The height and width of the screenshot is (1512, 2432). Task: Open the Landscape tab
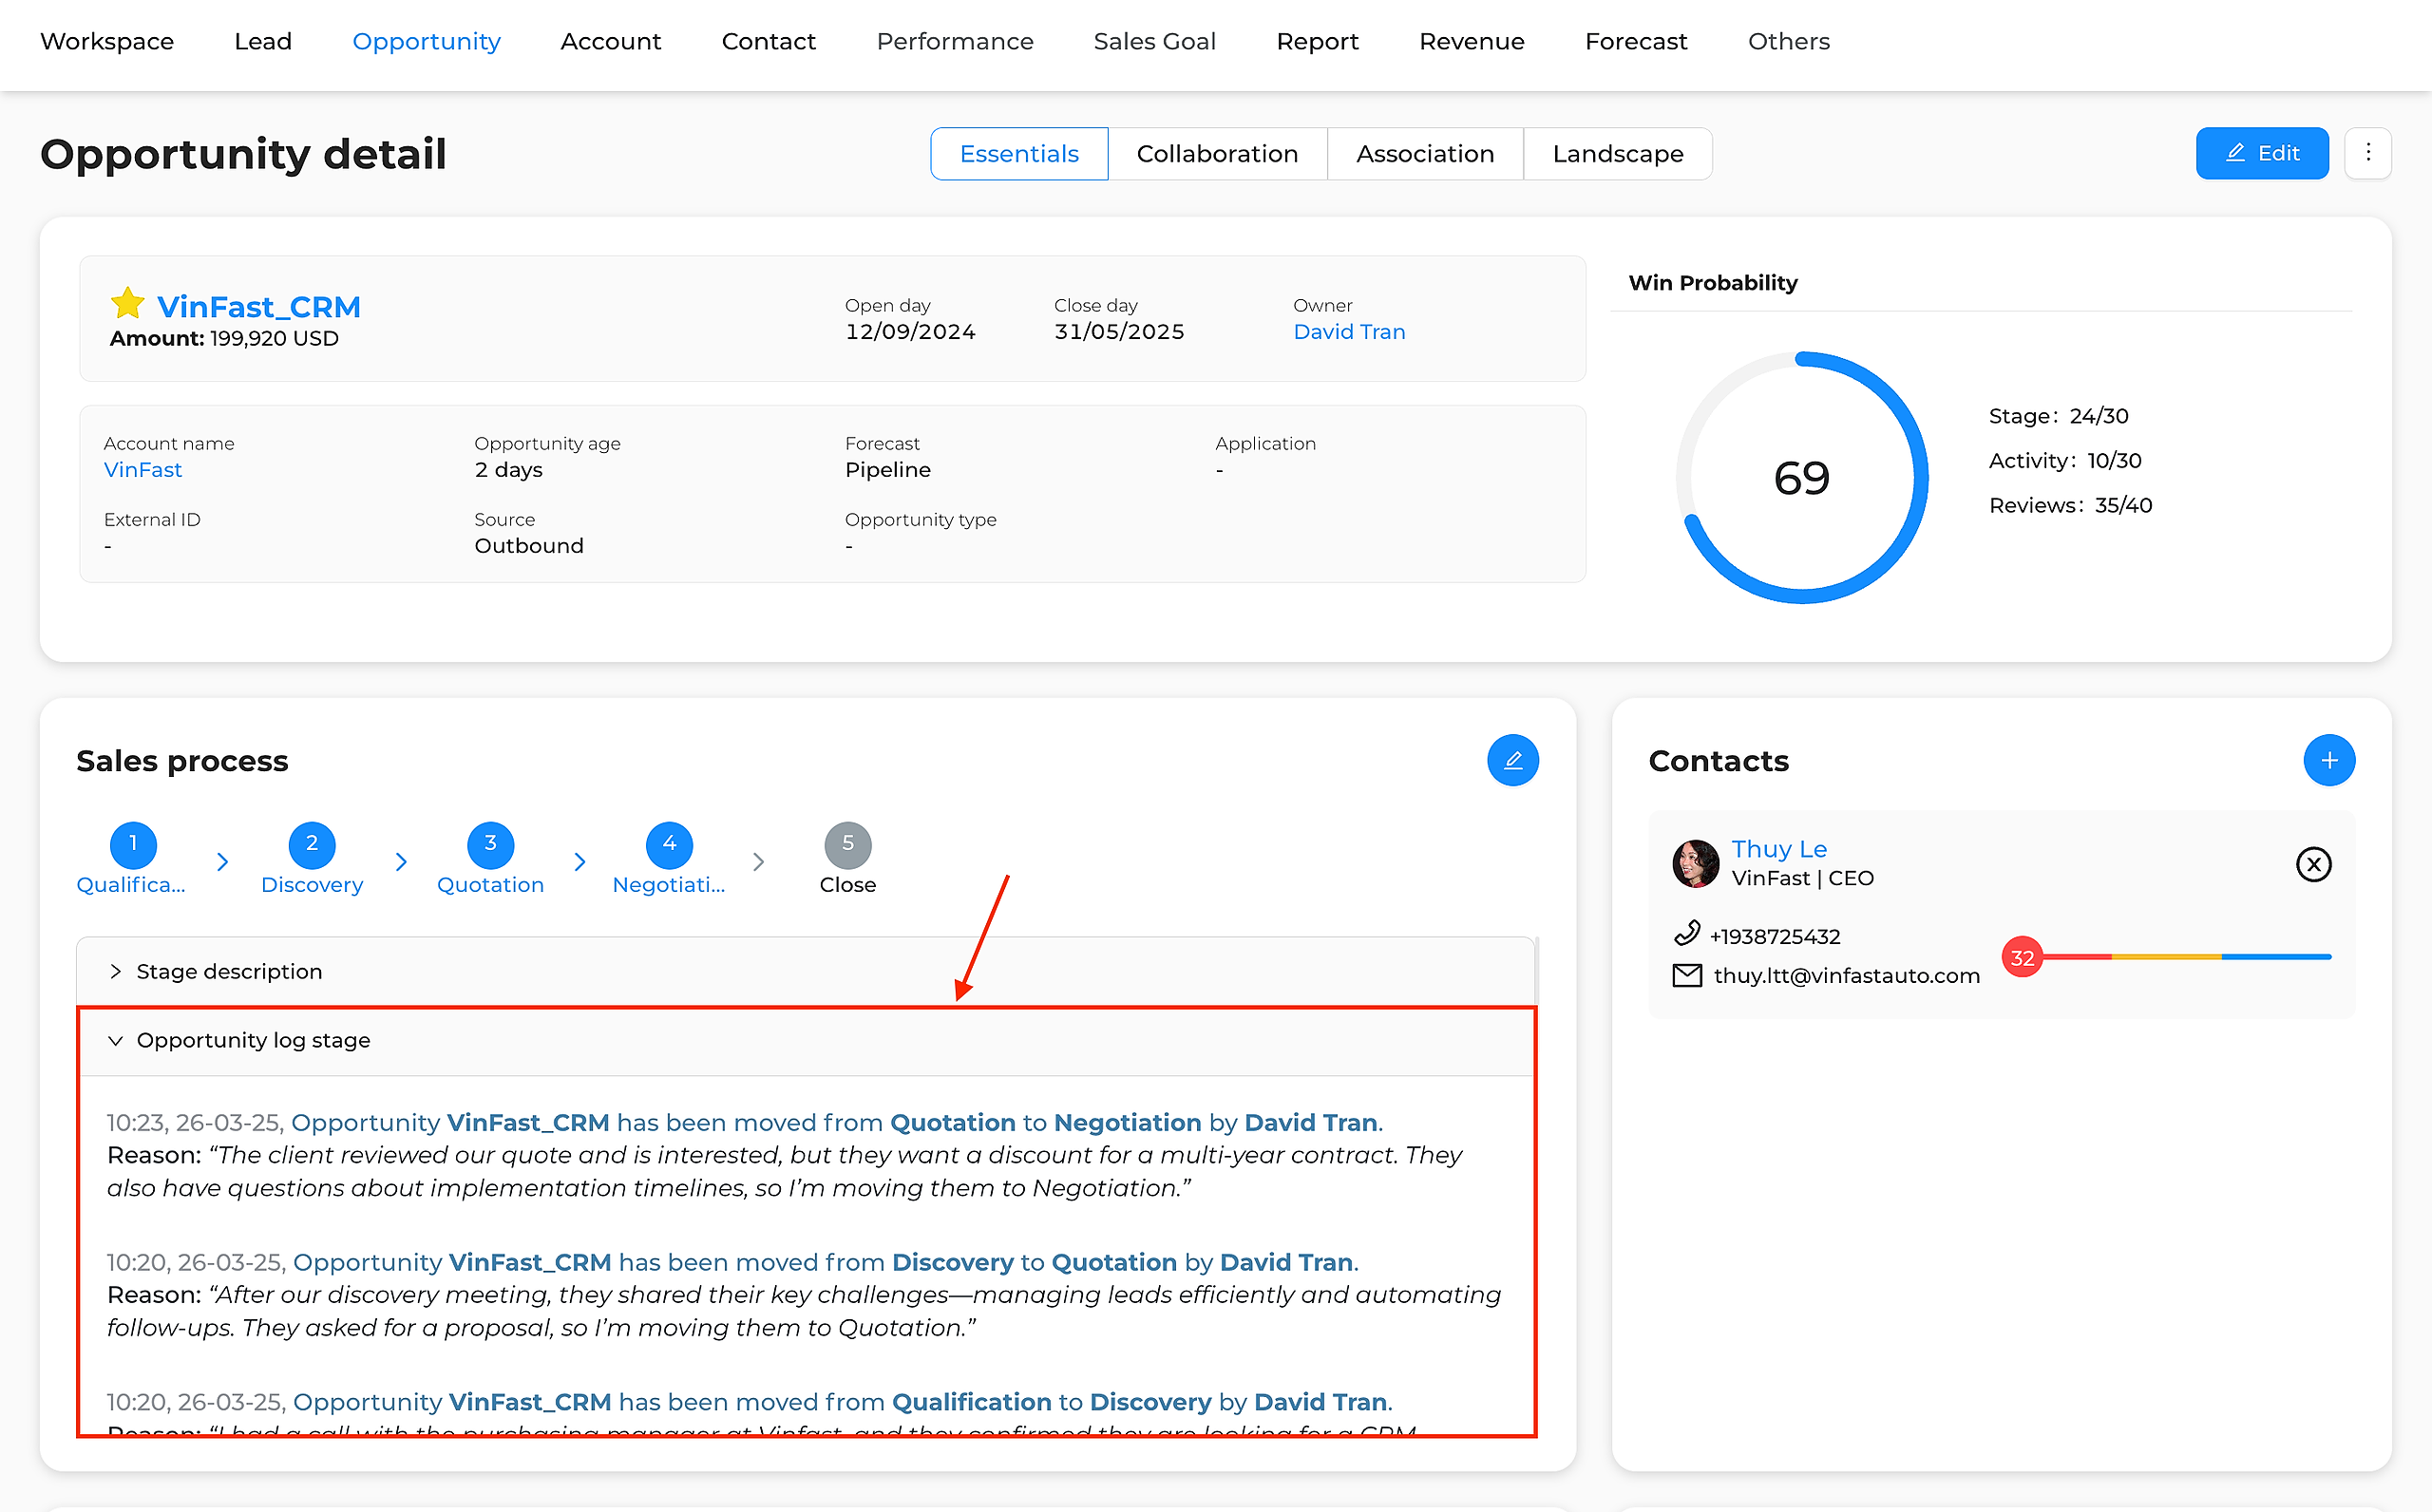pyautogui.click(x=1617, y=154)
